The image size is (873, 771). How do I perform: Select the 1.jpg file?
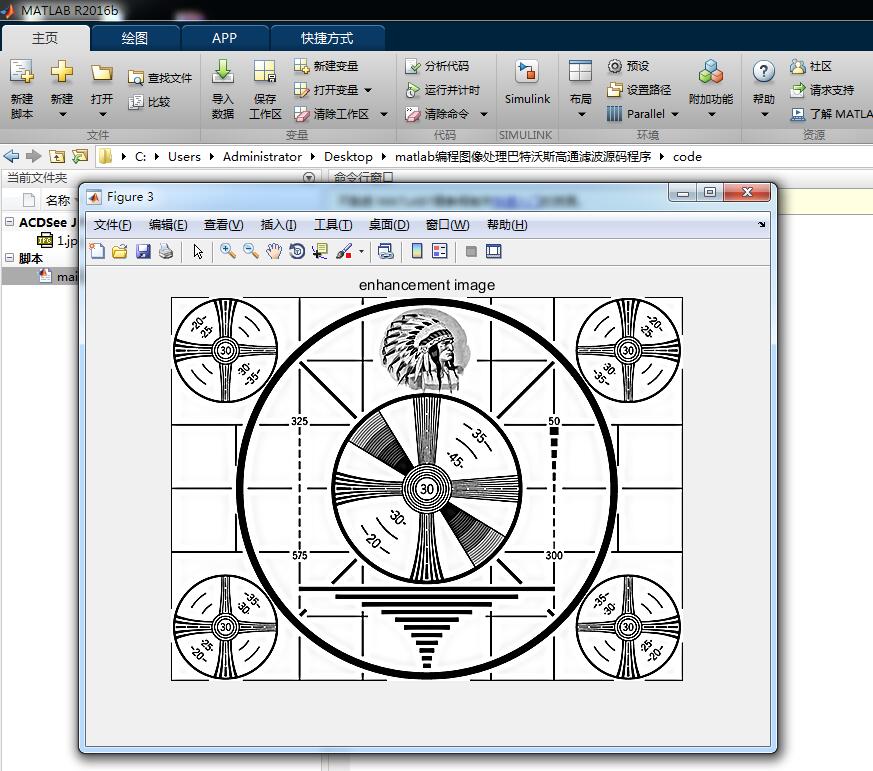tap(57, 240)
